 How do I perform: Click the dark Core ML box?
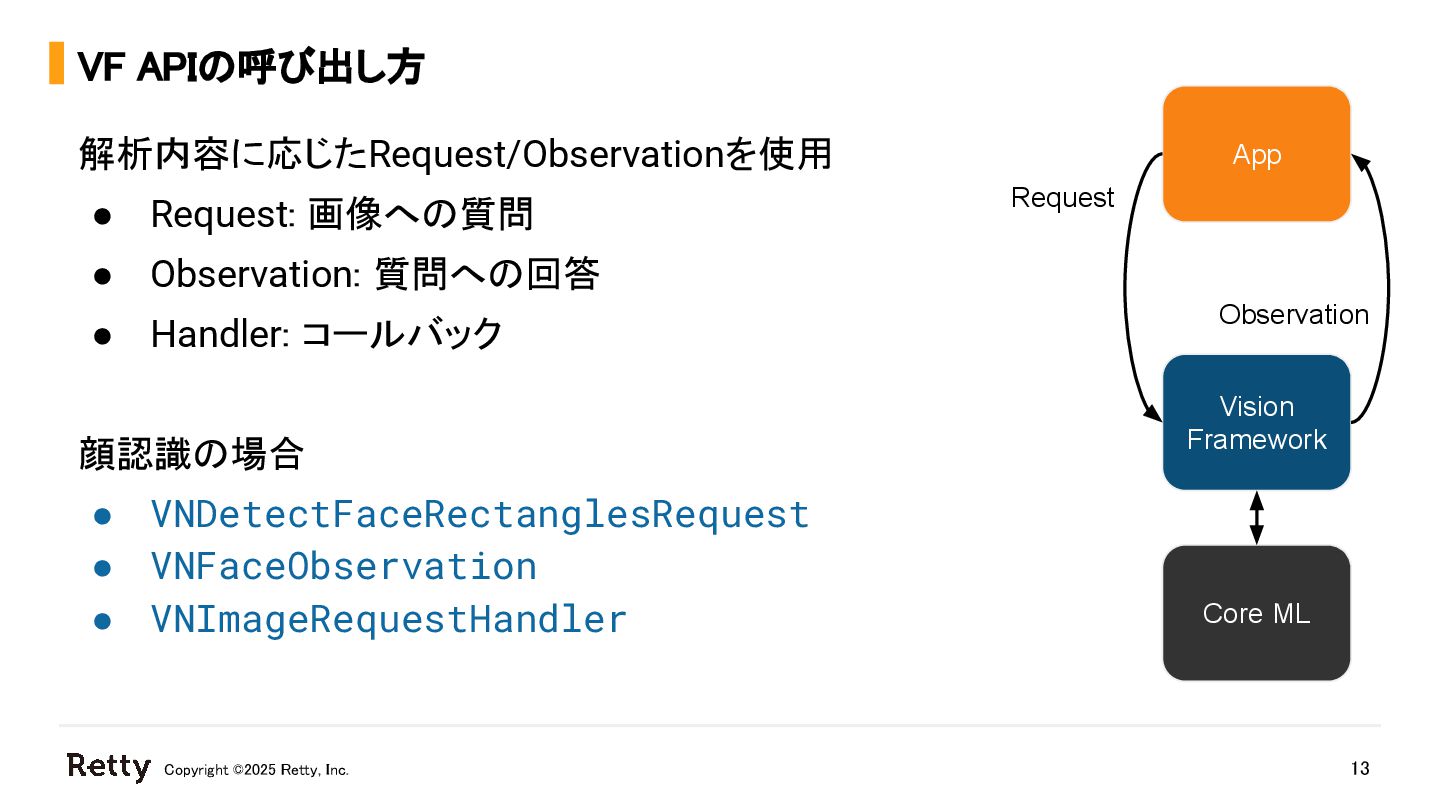[x=1256, y=613]
